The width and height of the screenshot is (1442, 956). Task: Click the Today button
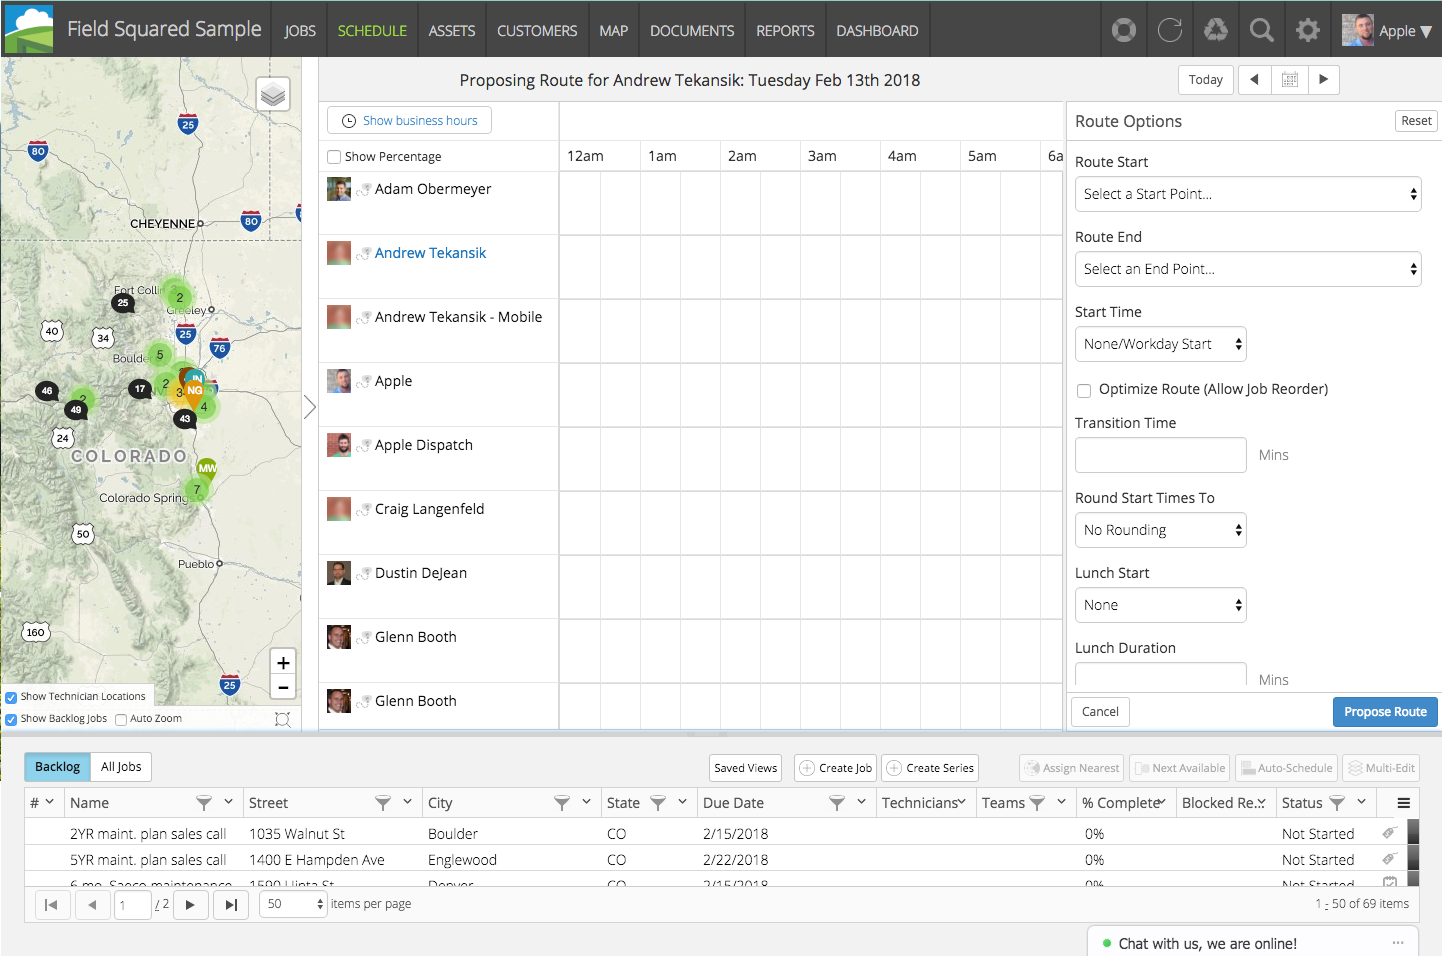[x=1206, y=80]
